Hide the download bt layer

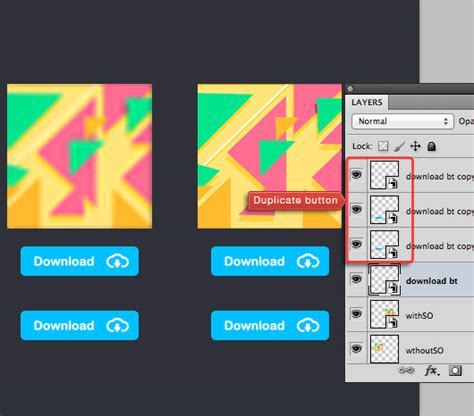click(x=356, y=279)
